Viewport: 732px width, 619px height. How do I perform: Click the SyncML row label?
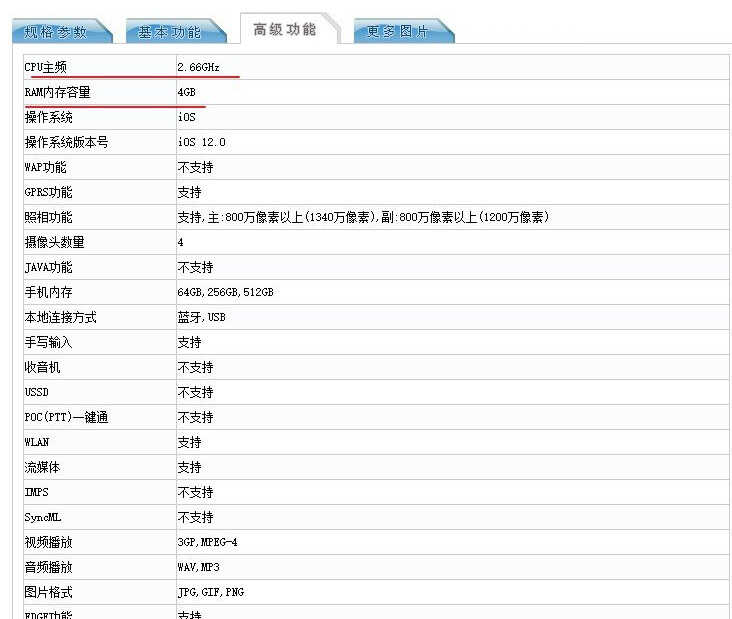click(43, 517)
